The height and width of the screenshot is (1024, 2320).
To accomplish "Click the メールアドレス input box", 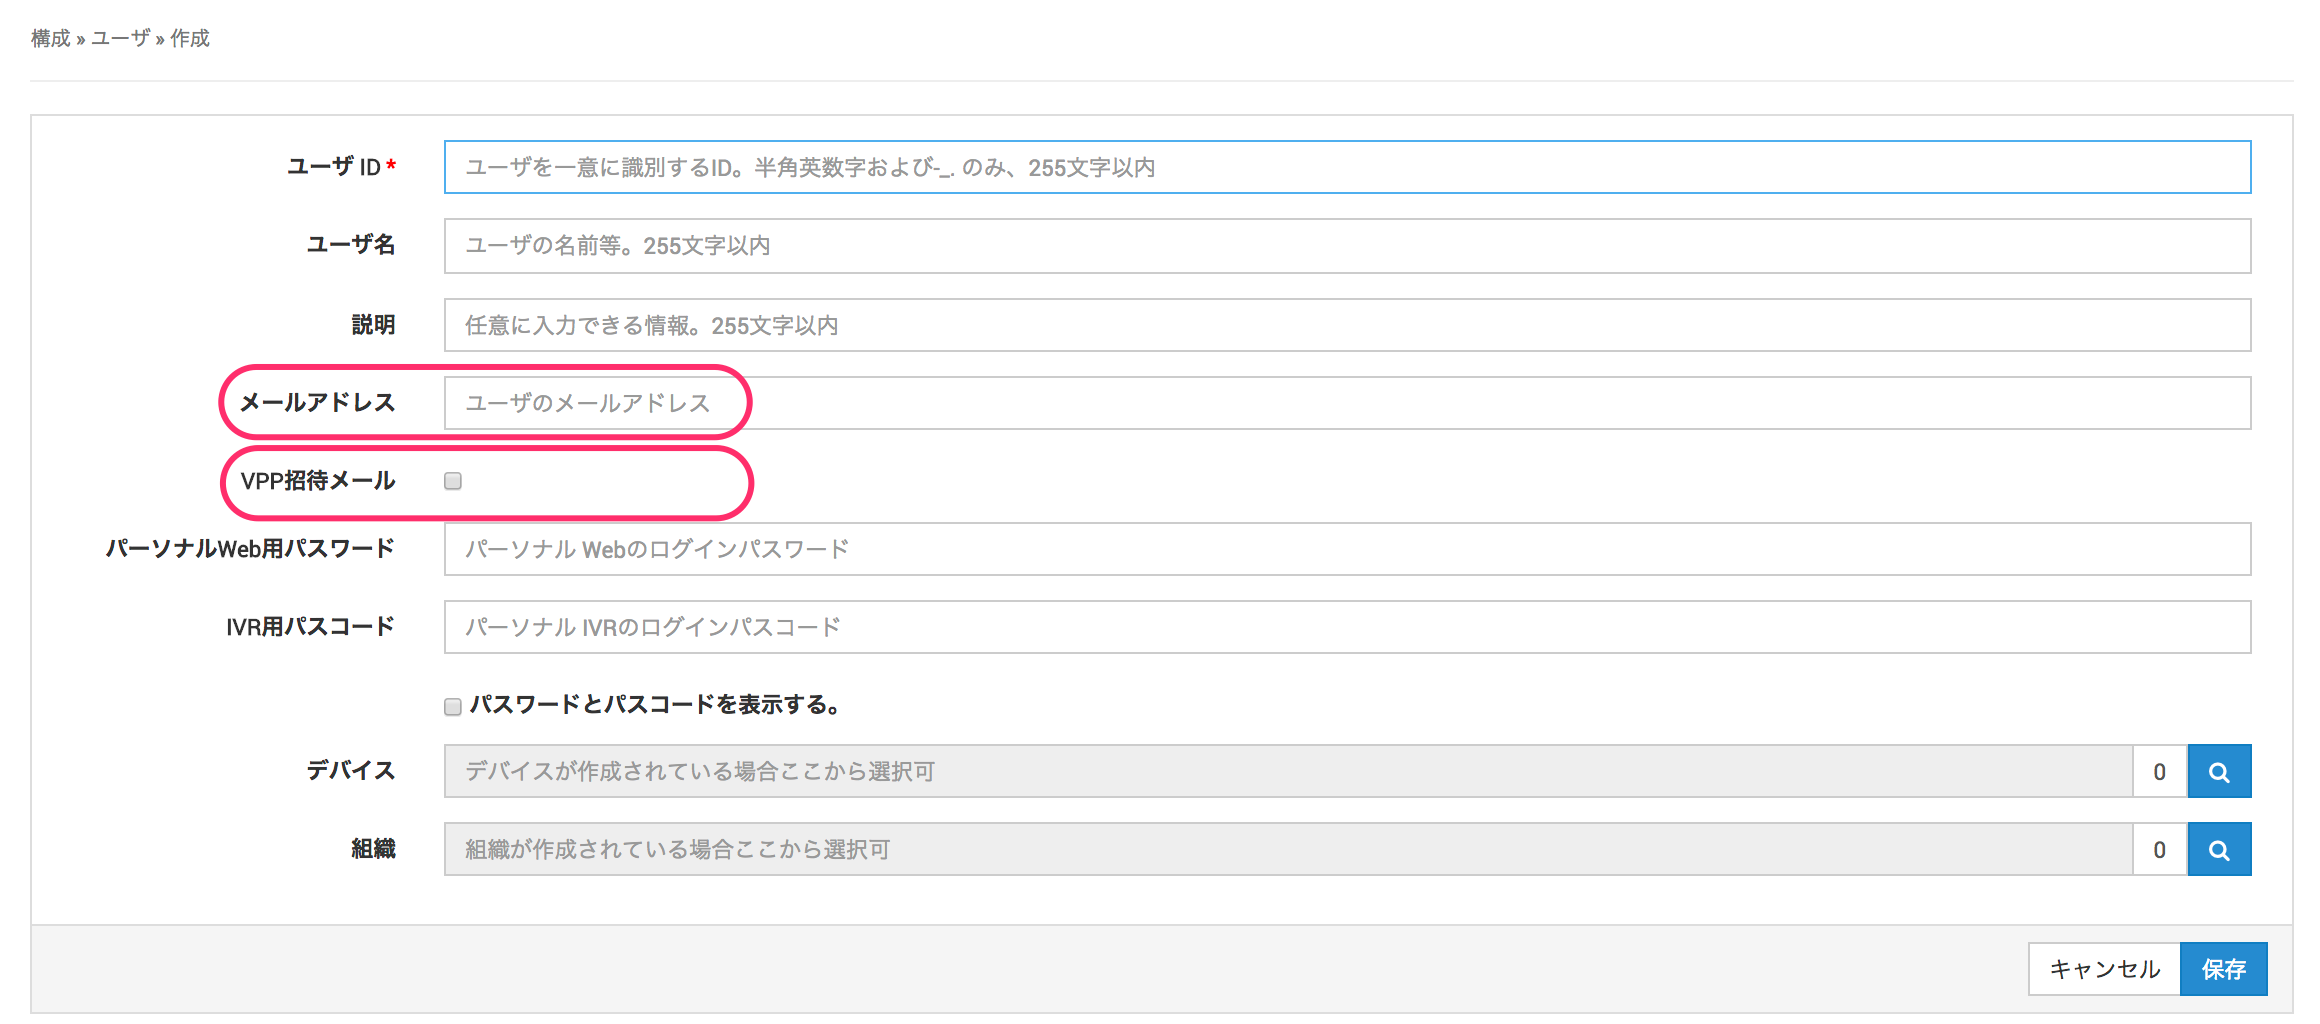I will tap(1346, 403).
